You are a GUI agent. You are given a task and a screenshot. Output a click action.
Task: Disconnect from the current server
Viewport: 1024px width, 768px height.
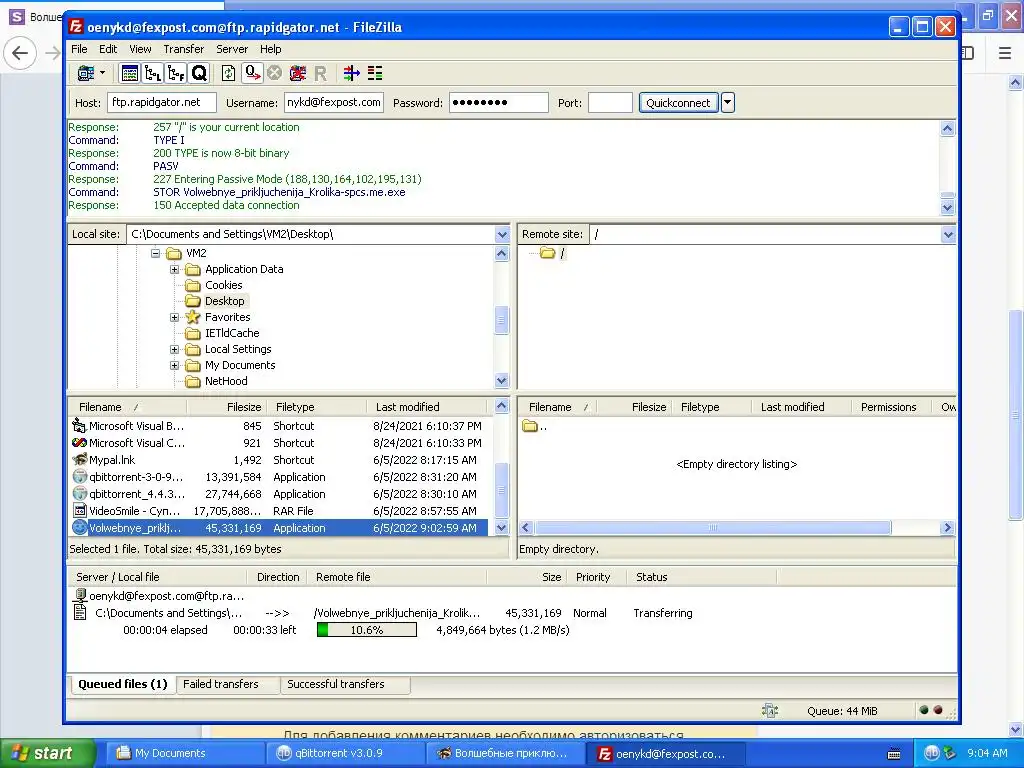click(x=298, y=73)
